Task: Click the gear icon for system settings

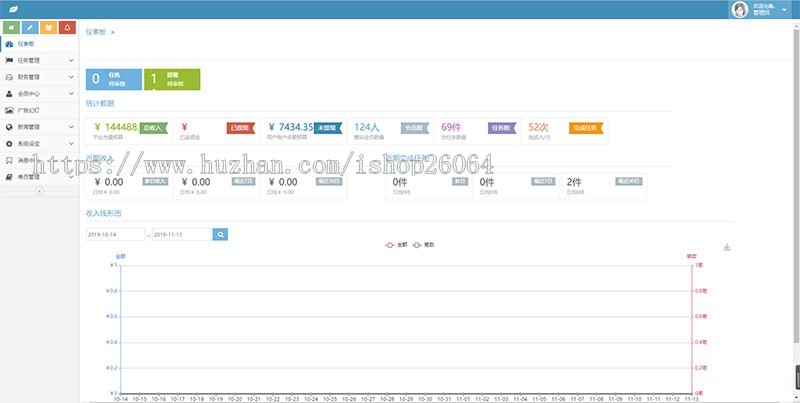Action: coord(9,144)
